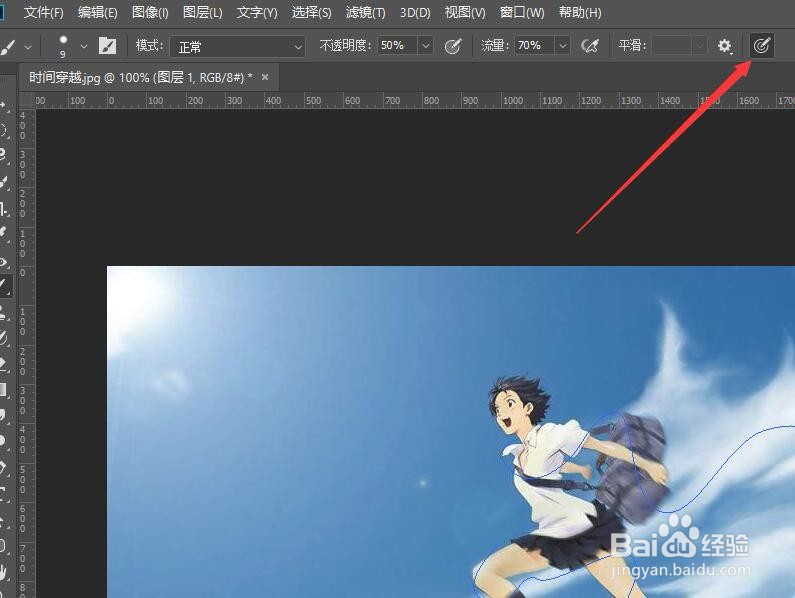Select the Red Eye tool in toolbox

pos(4,262)
